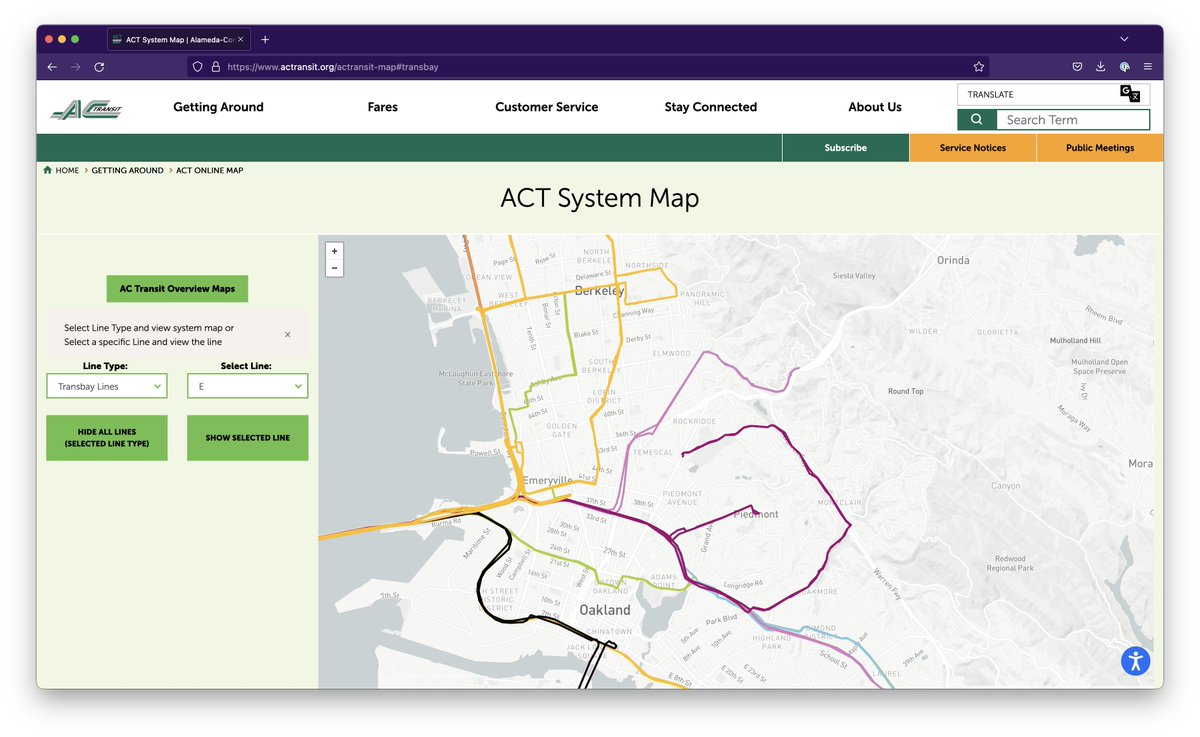Image resolution: width=1200 pixels, height=737 pixels.
Task: Click the home icon in breadcrumb
Action: [47, 170]
